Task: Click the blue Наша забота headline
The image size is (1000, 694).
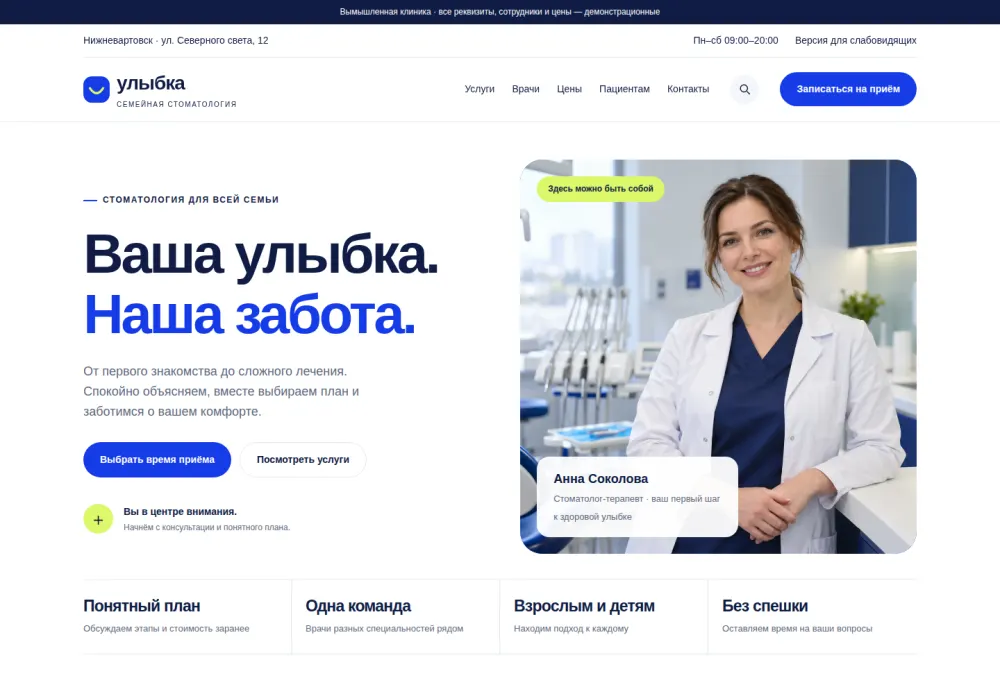Action: click(249, 314)
